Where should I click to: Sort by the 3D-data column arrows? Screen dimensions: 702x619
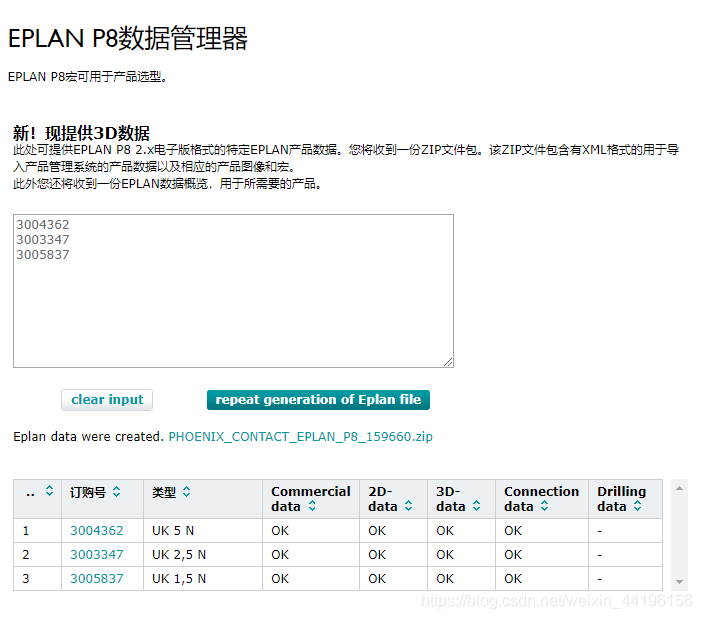tap(476, 507)
